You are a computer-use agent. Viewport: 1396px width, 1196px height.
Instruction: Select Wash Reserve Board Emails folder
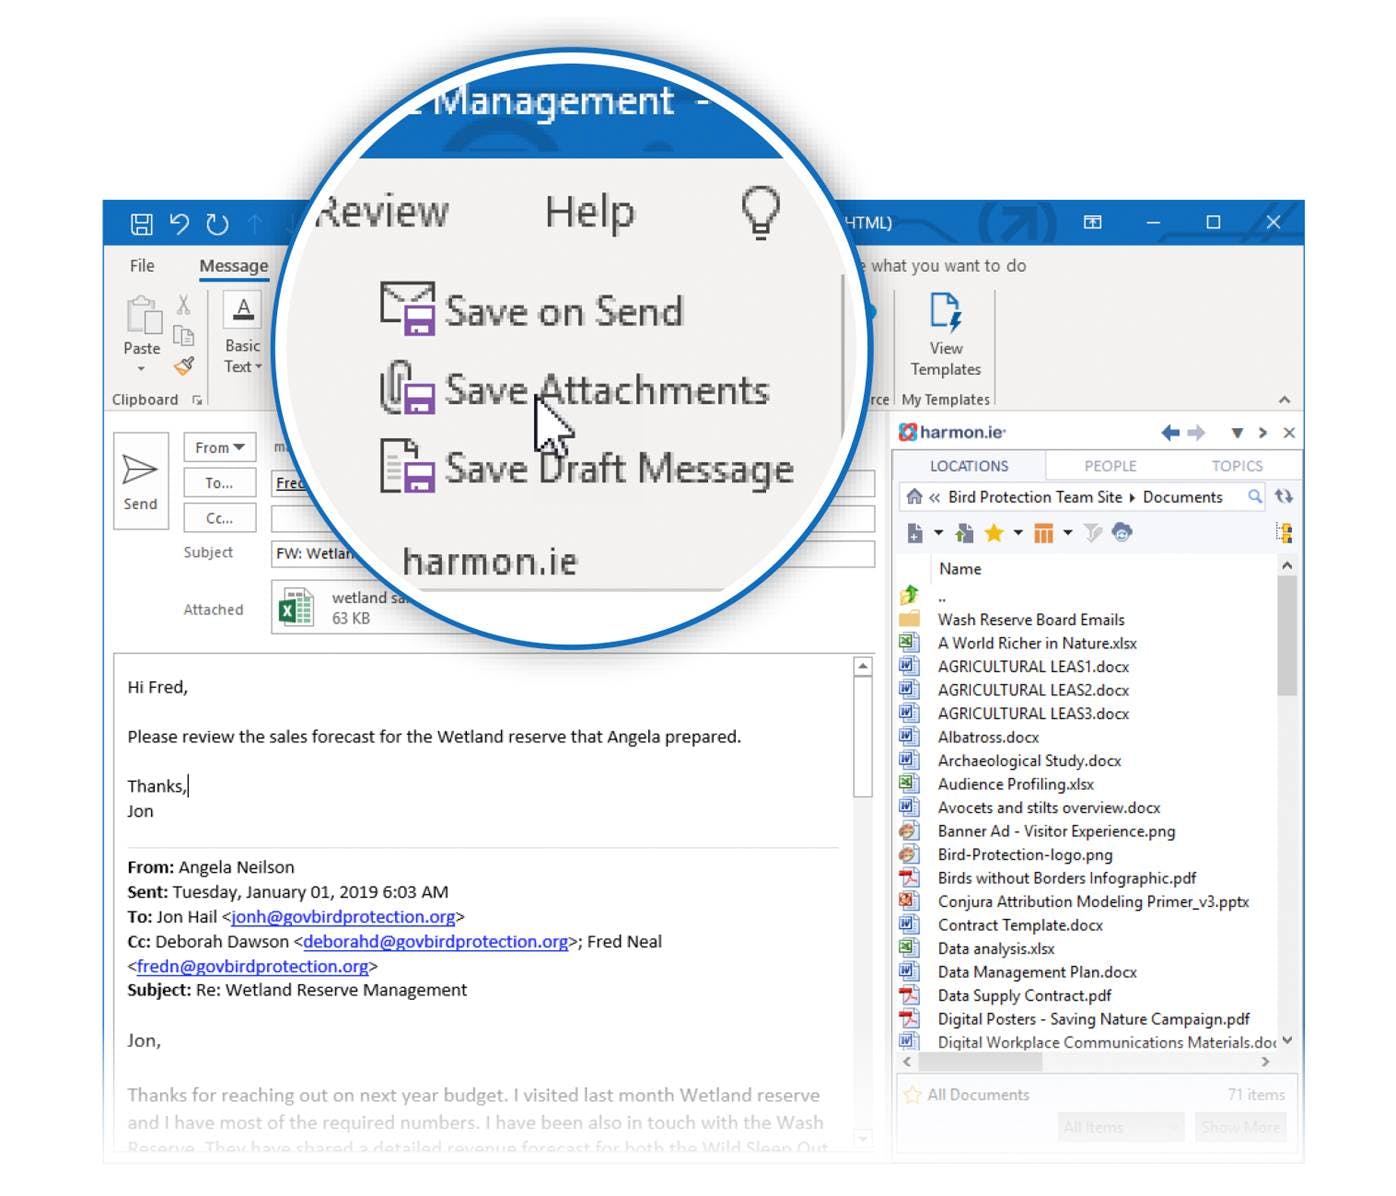(x=1031, y=620)
